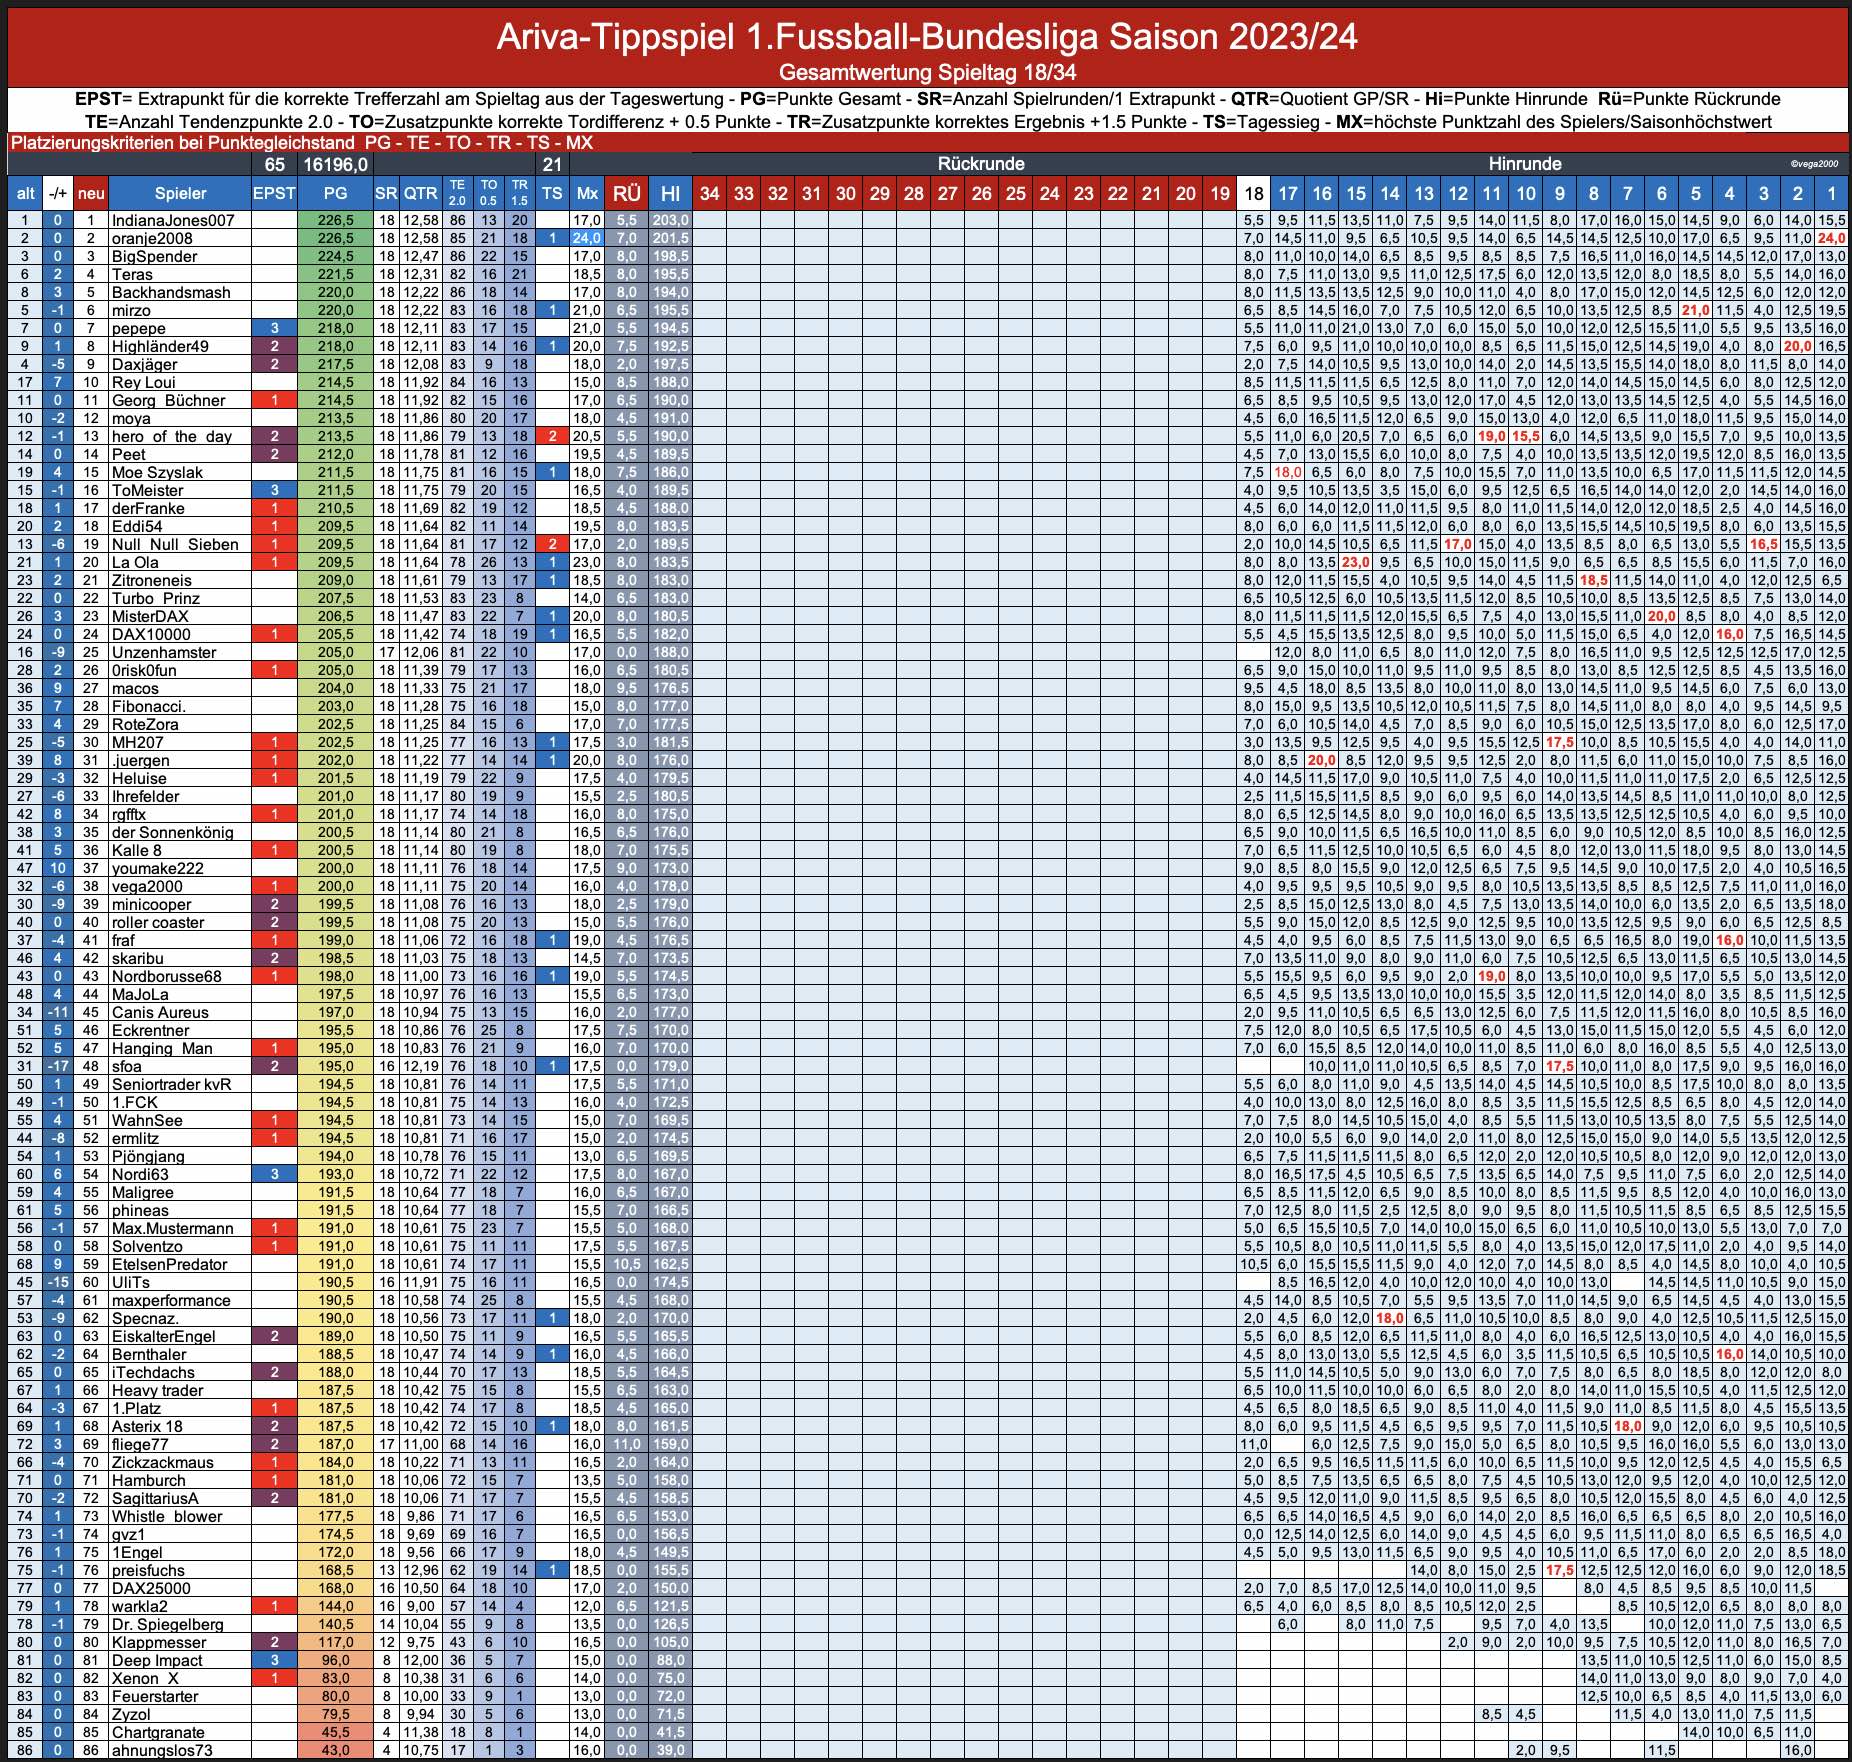The image size is (1852, 1762).
Task: Select player name Heavy trader
Action: pos(157,1390)
